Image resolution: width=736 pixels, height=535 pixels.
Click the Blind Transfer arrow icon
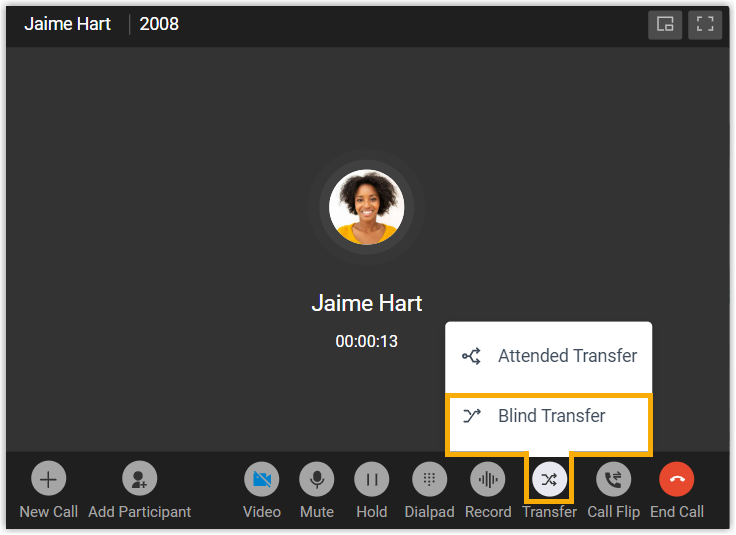[x=472, y=416]
